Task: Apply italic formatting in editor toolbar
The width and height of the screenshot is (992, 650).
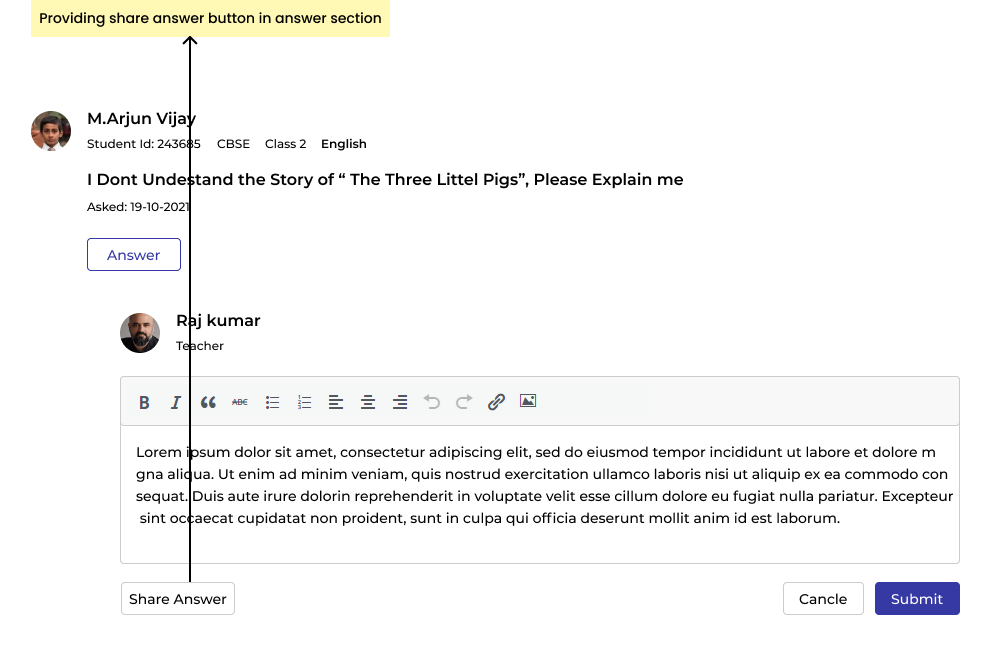Action: point(176,402)
